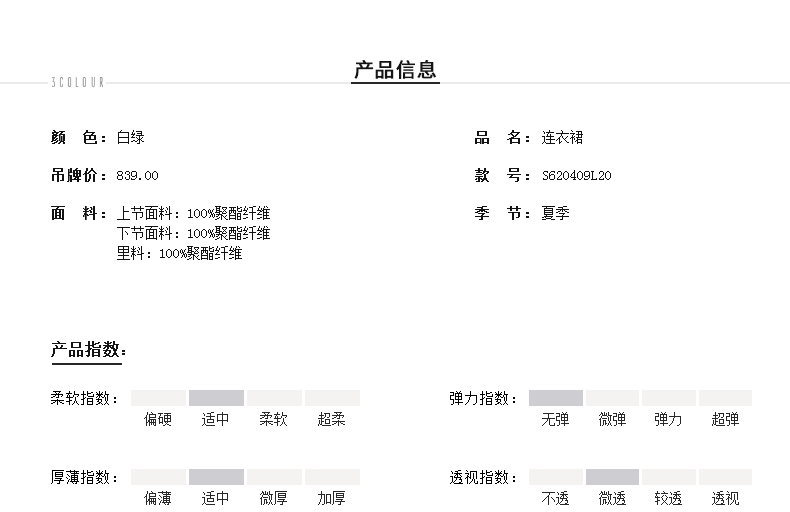Click 下节面料: 100%聚酯纤维 line
Viewport: 790px width, 512px height.
[193, 233]
